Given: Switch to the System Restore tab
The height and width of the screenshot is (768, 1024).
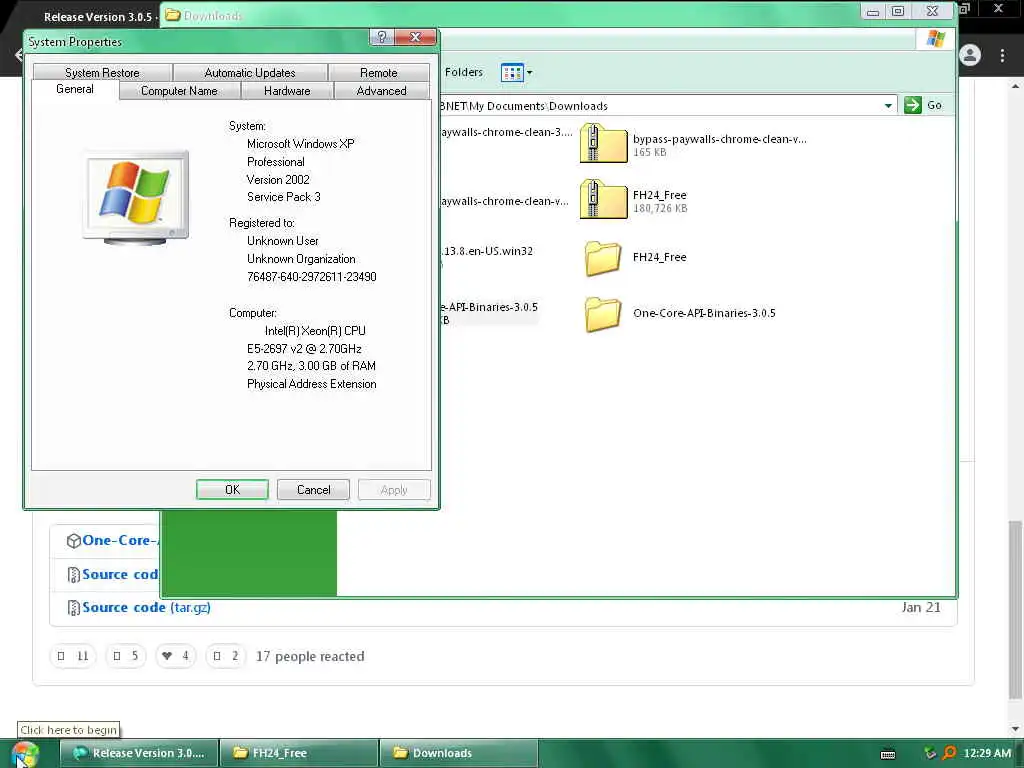Looking at the screenshot, I should pos(103,72).
